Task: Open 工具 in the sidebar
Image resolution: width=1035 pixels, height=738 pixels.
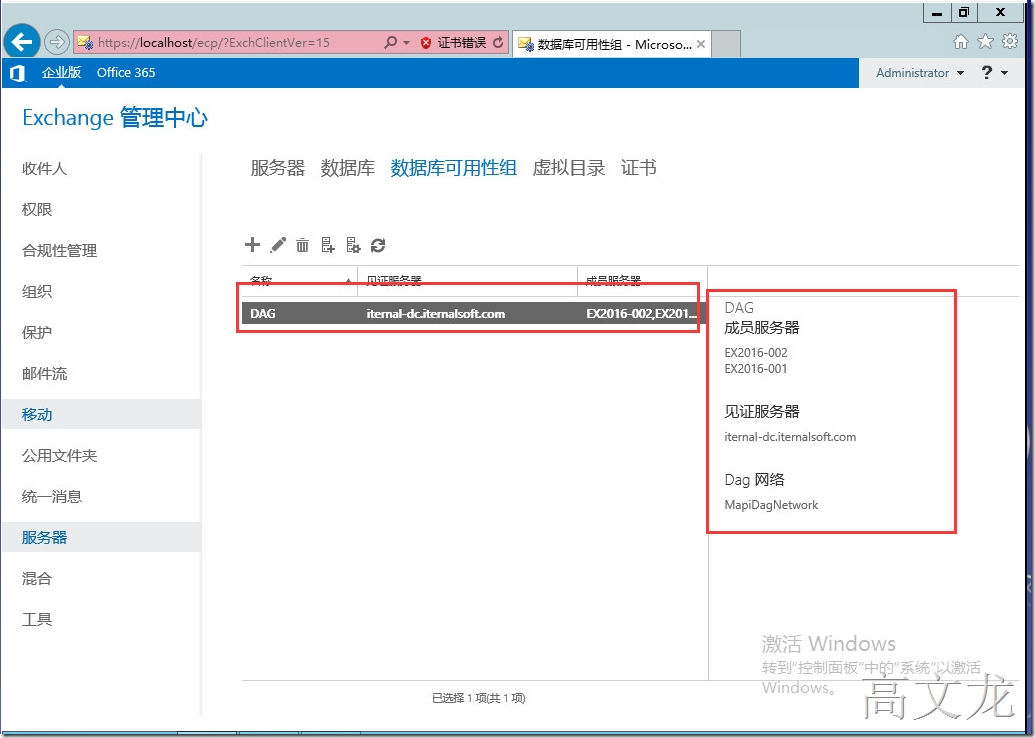Action: click(x=37, y=620)
